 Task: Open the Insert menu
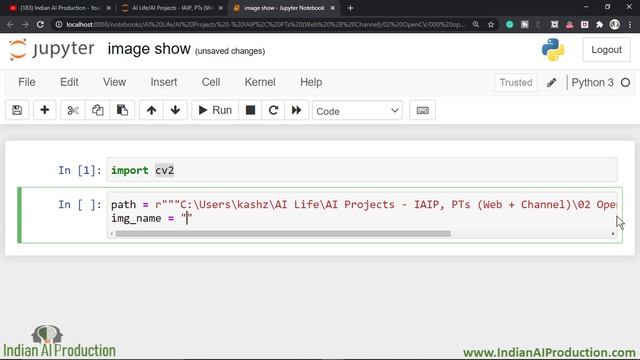point(164,82)
